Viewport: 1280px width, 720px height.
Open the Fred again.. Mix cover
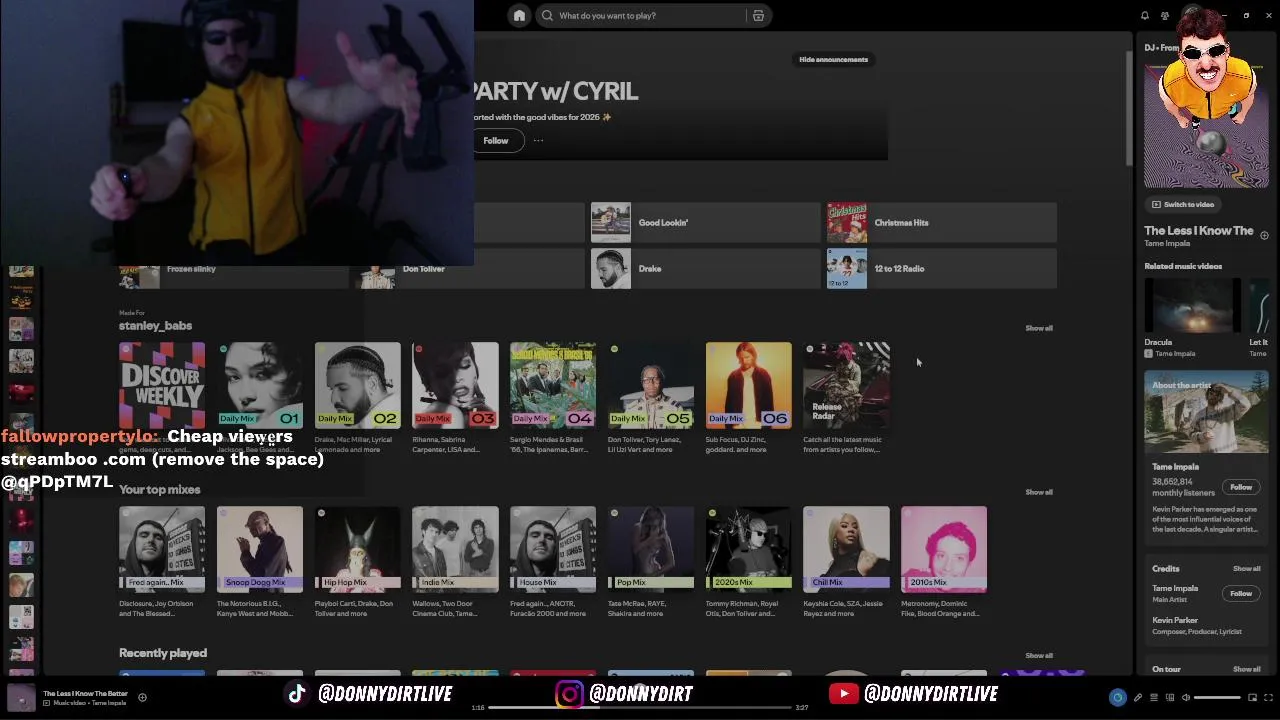point(162,549)
